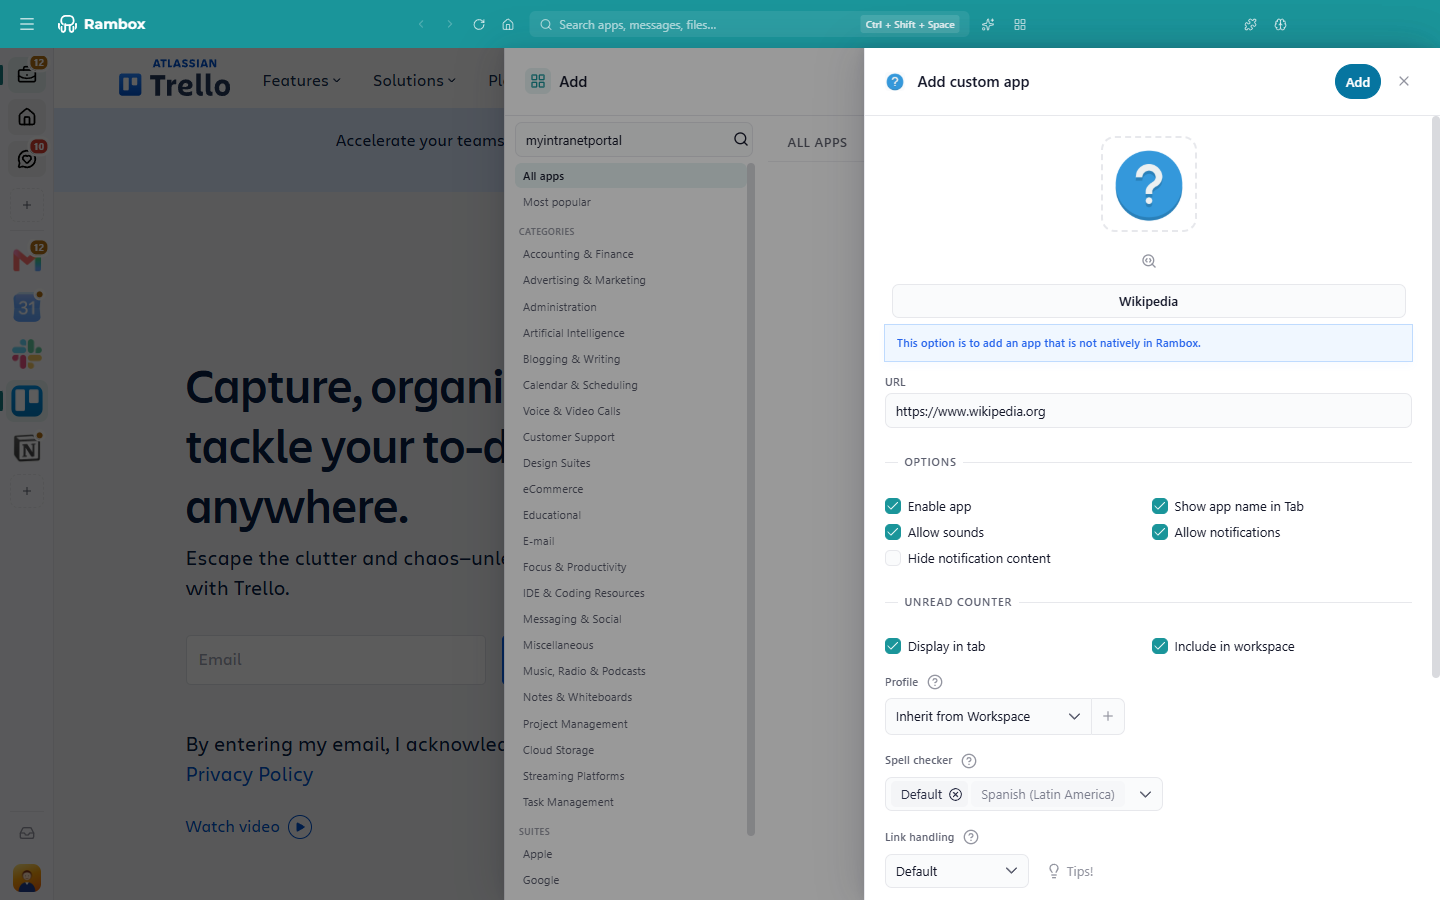Go to the home icon in top bar
This screenshot has width=1440, height=900.
pyautogui.click(x=508, y=24)
